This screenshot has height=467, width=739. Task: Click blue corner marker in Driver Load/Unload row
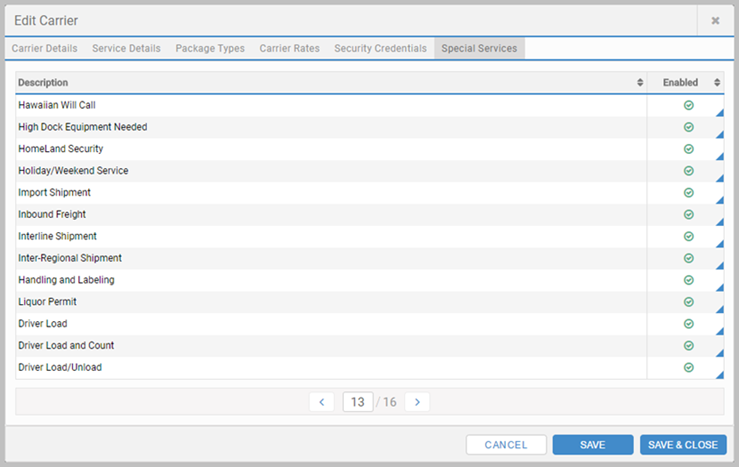(720, 375)
